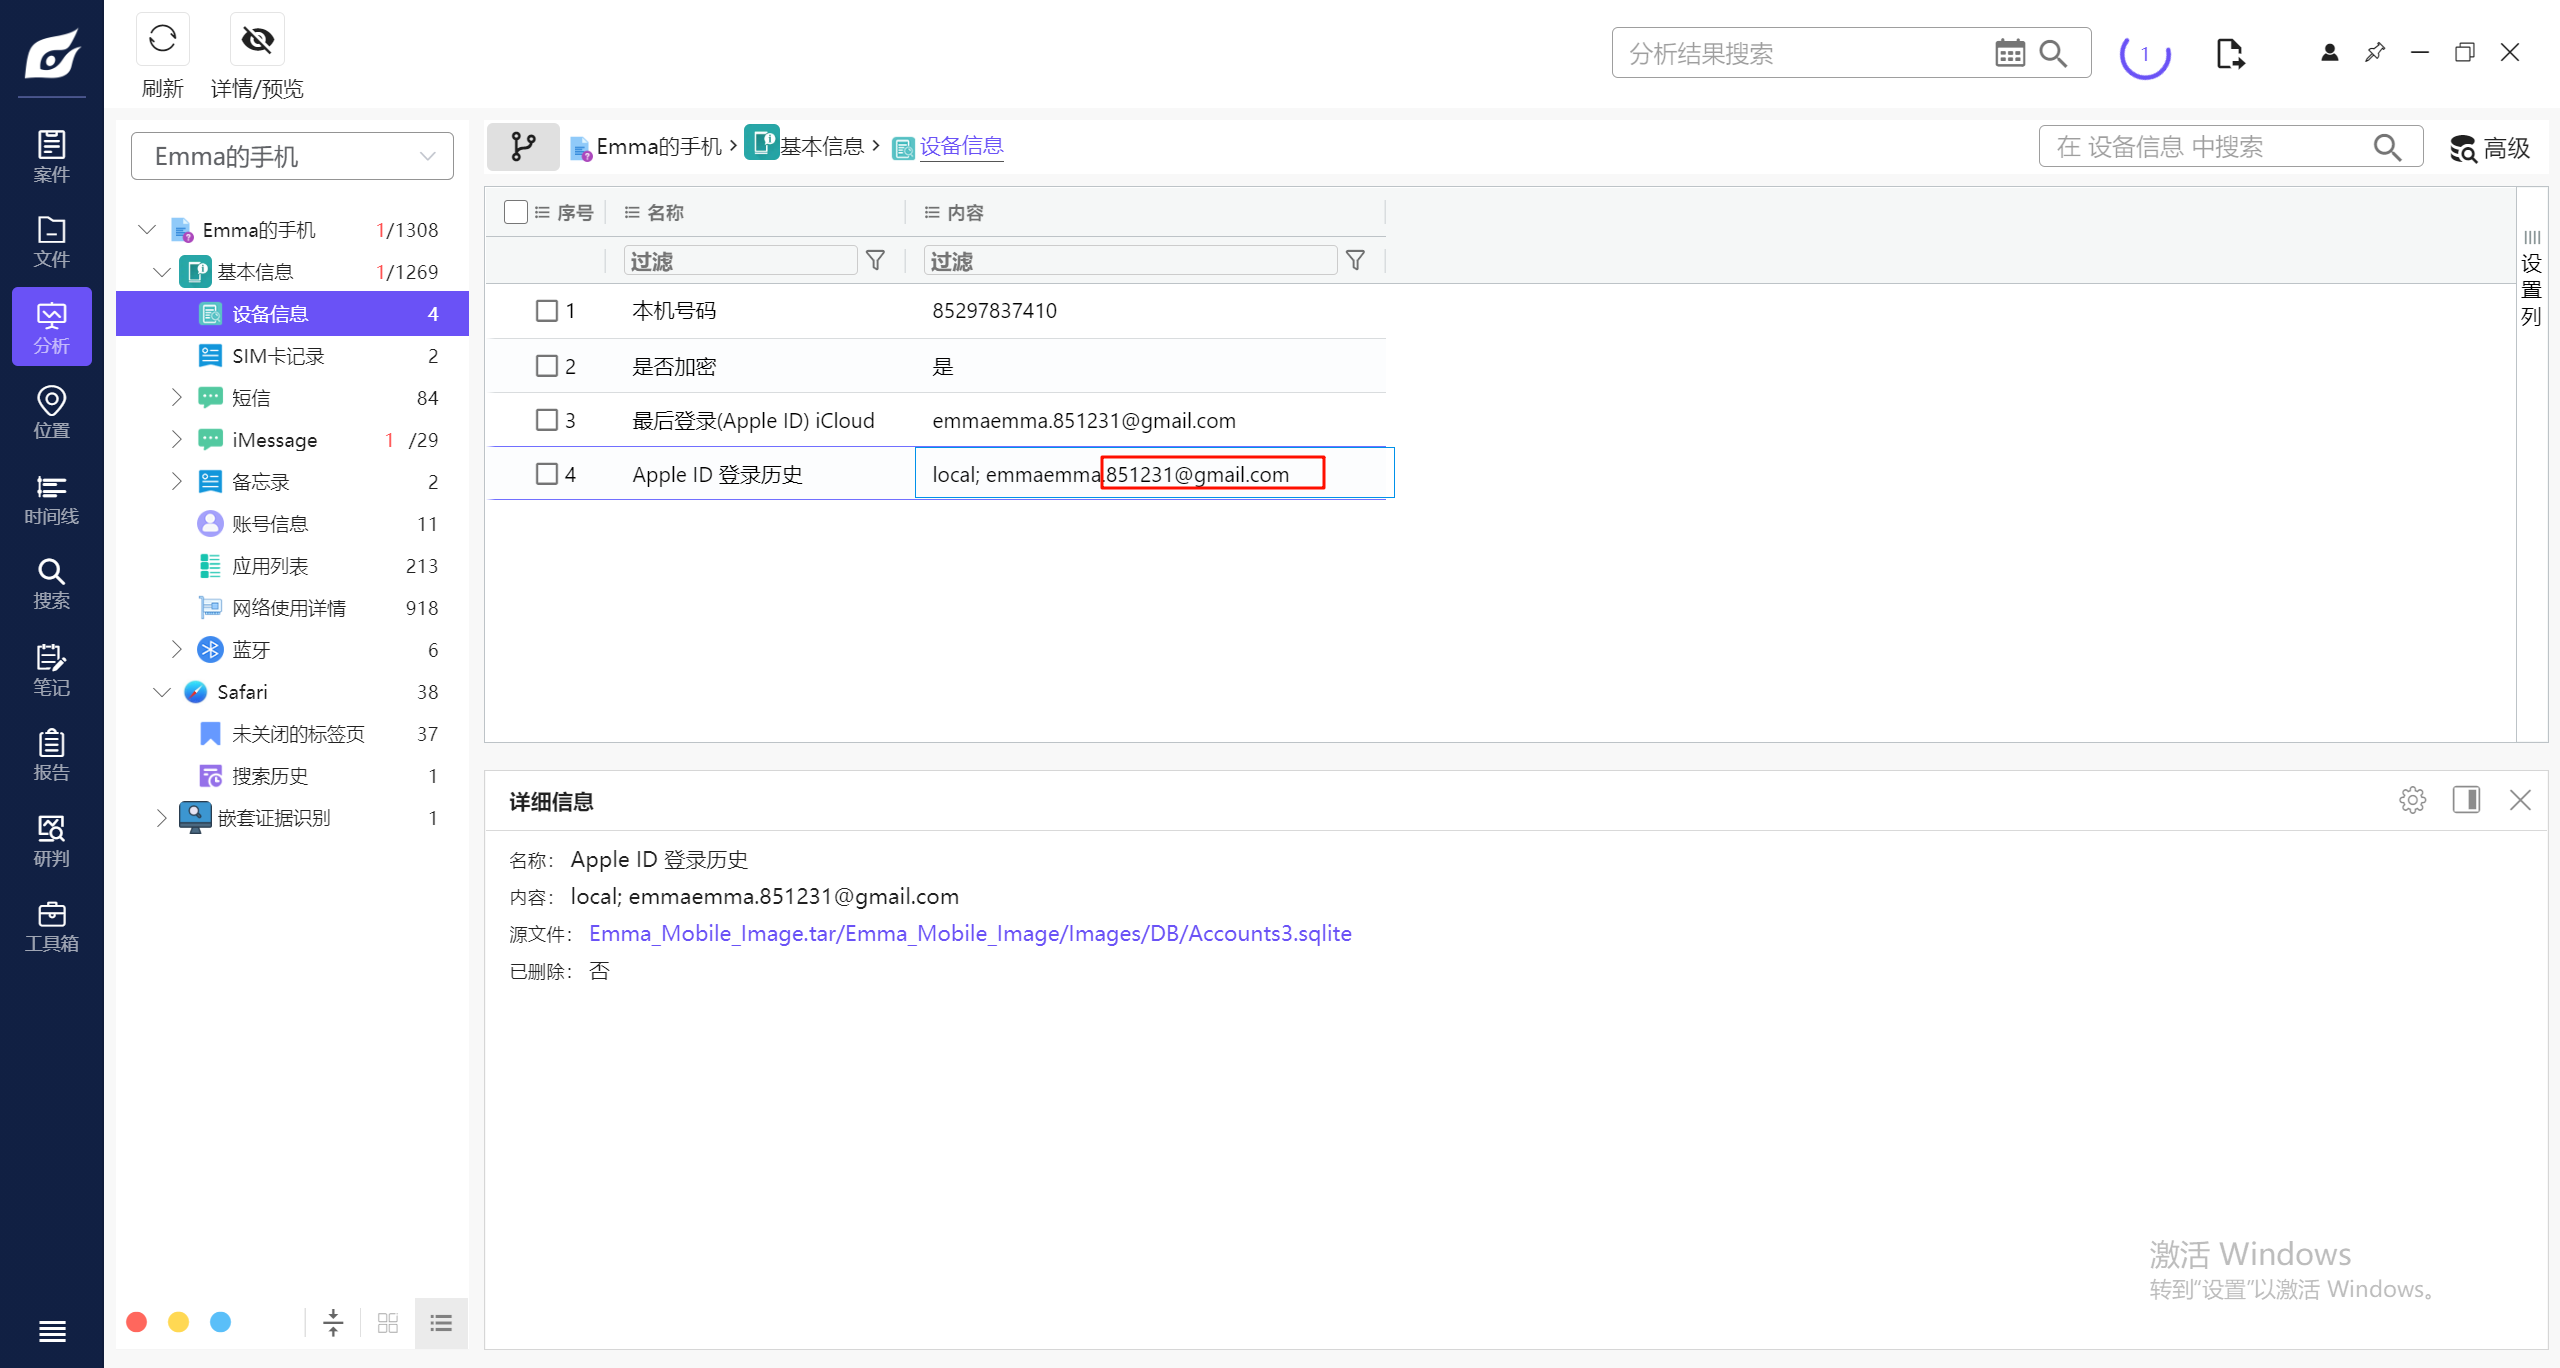Click the red color dot at bottom
This screenshot has height=1368, width=2560.
click(x=137, y=1322)
